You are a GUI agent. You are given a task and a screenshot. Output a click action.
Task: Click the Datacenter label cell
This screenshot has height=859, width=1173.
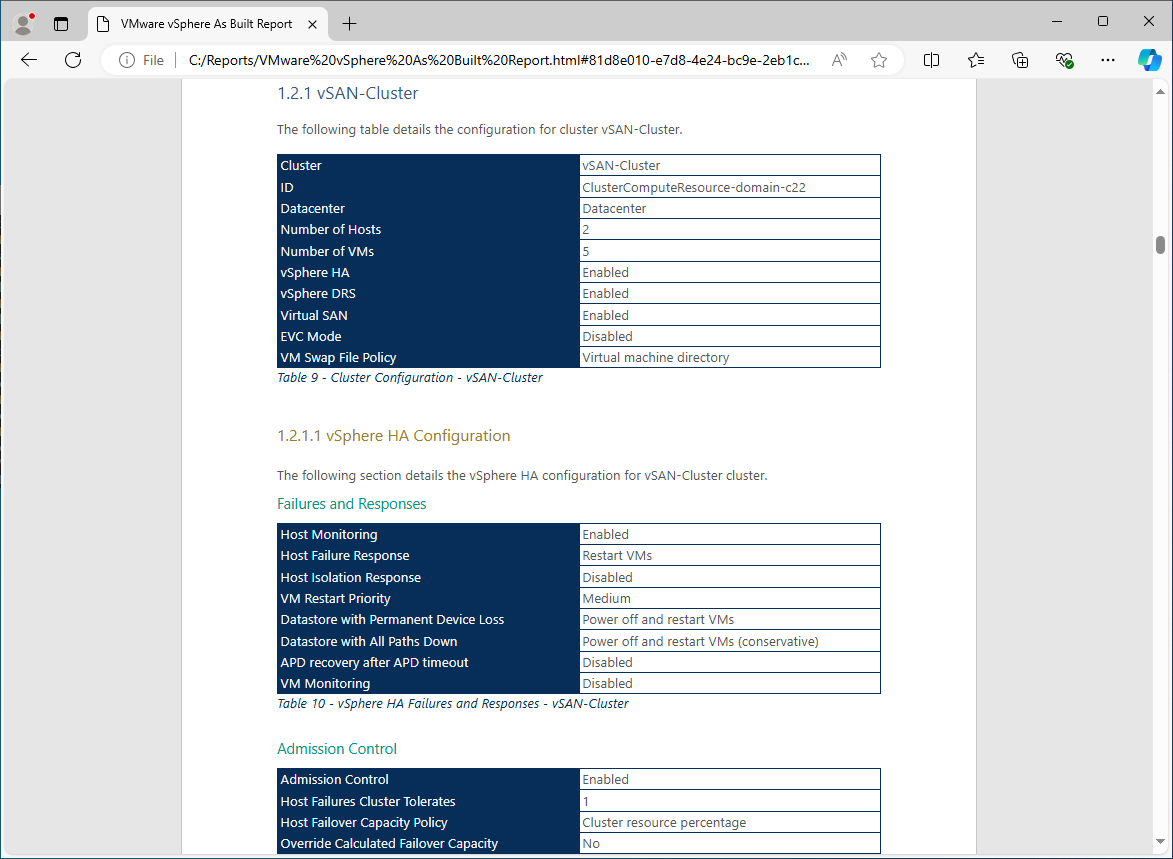point(312,209)
